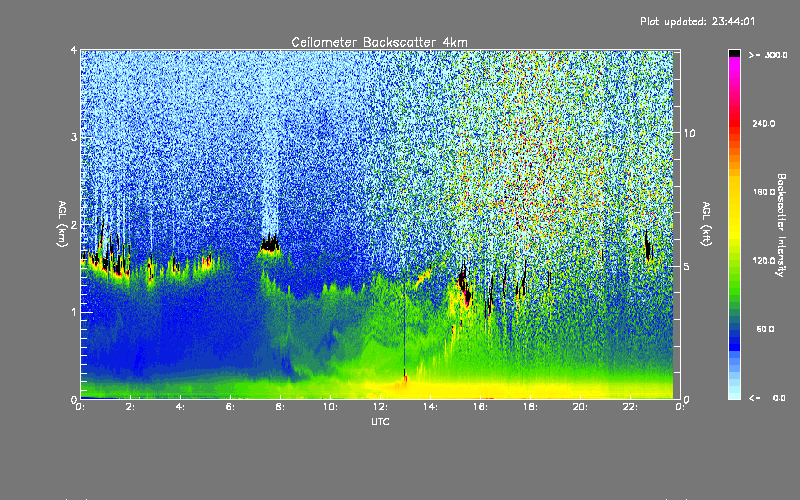Click the '120.0' colorbar label

tap(764, 261)
